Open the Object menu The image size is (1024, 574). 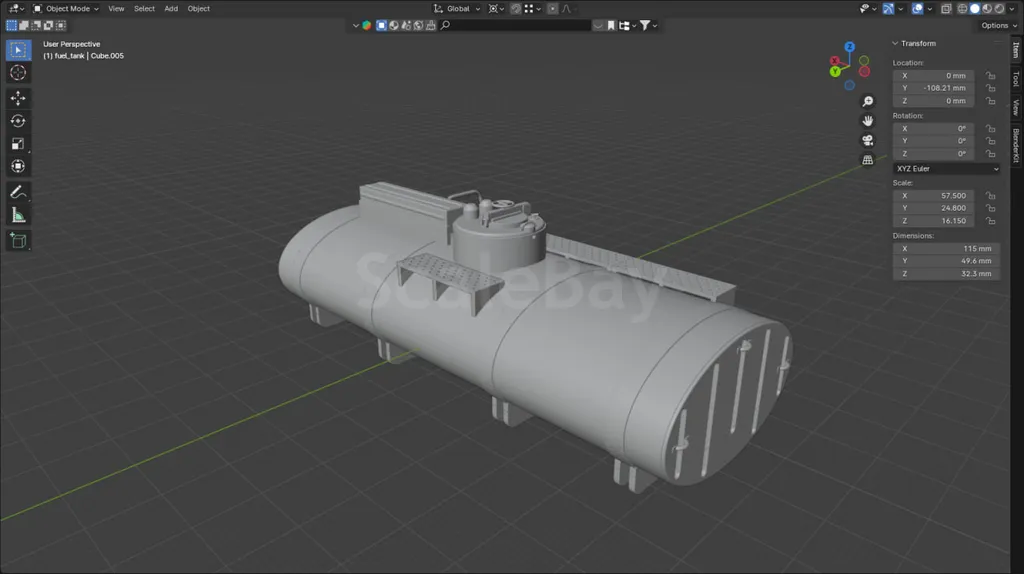[199, 8]
